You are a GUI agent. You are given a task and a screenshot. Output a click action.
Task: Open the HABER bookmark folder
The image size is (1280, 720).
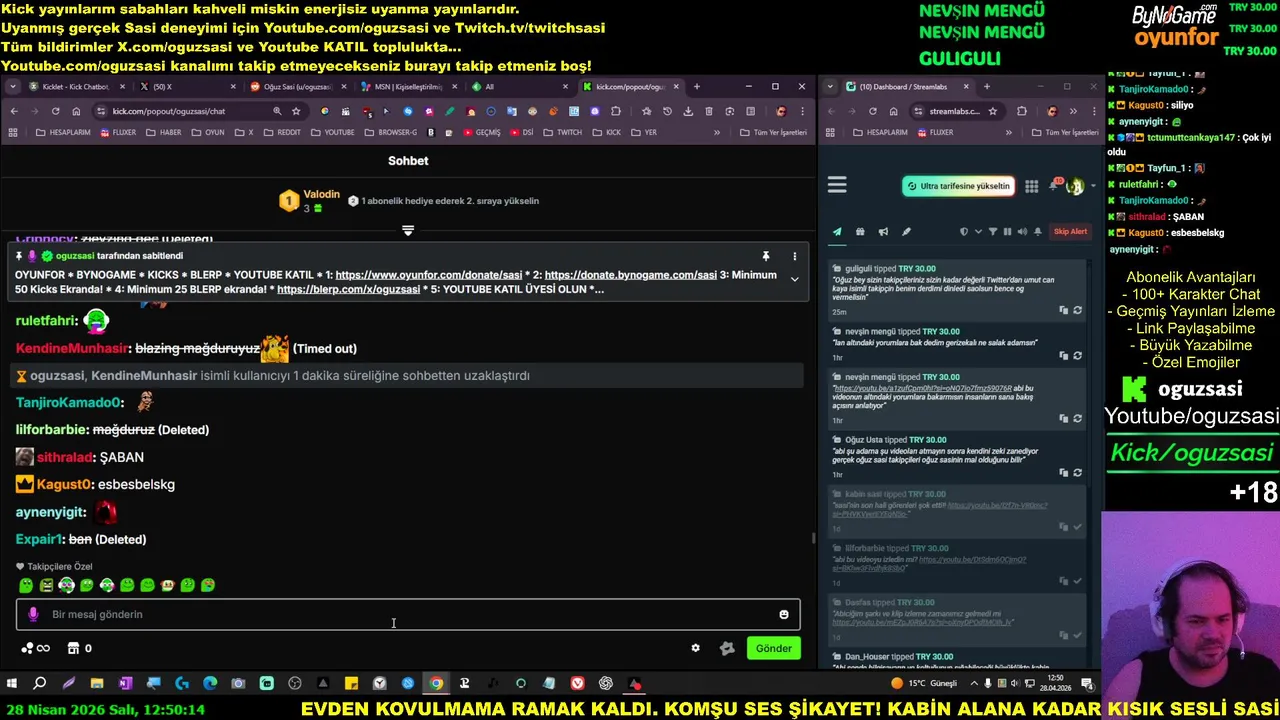[162, 132]
